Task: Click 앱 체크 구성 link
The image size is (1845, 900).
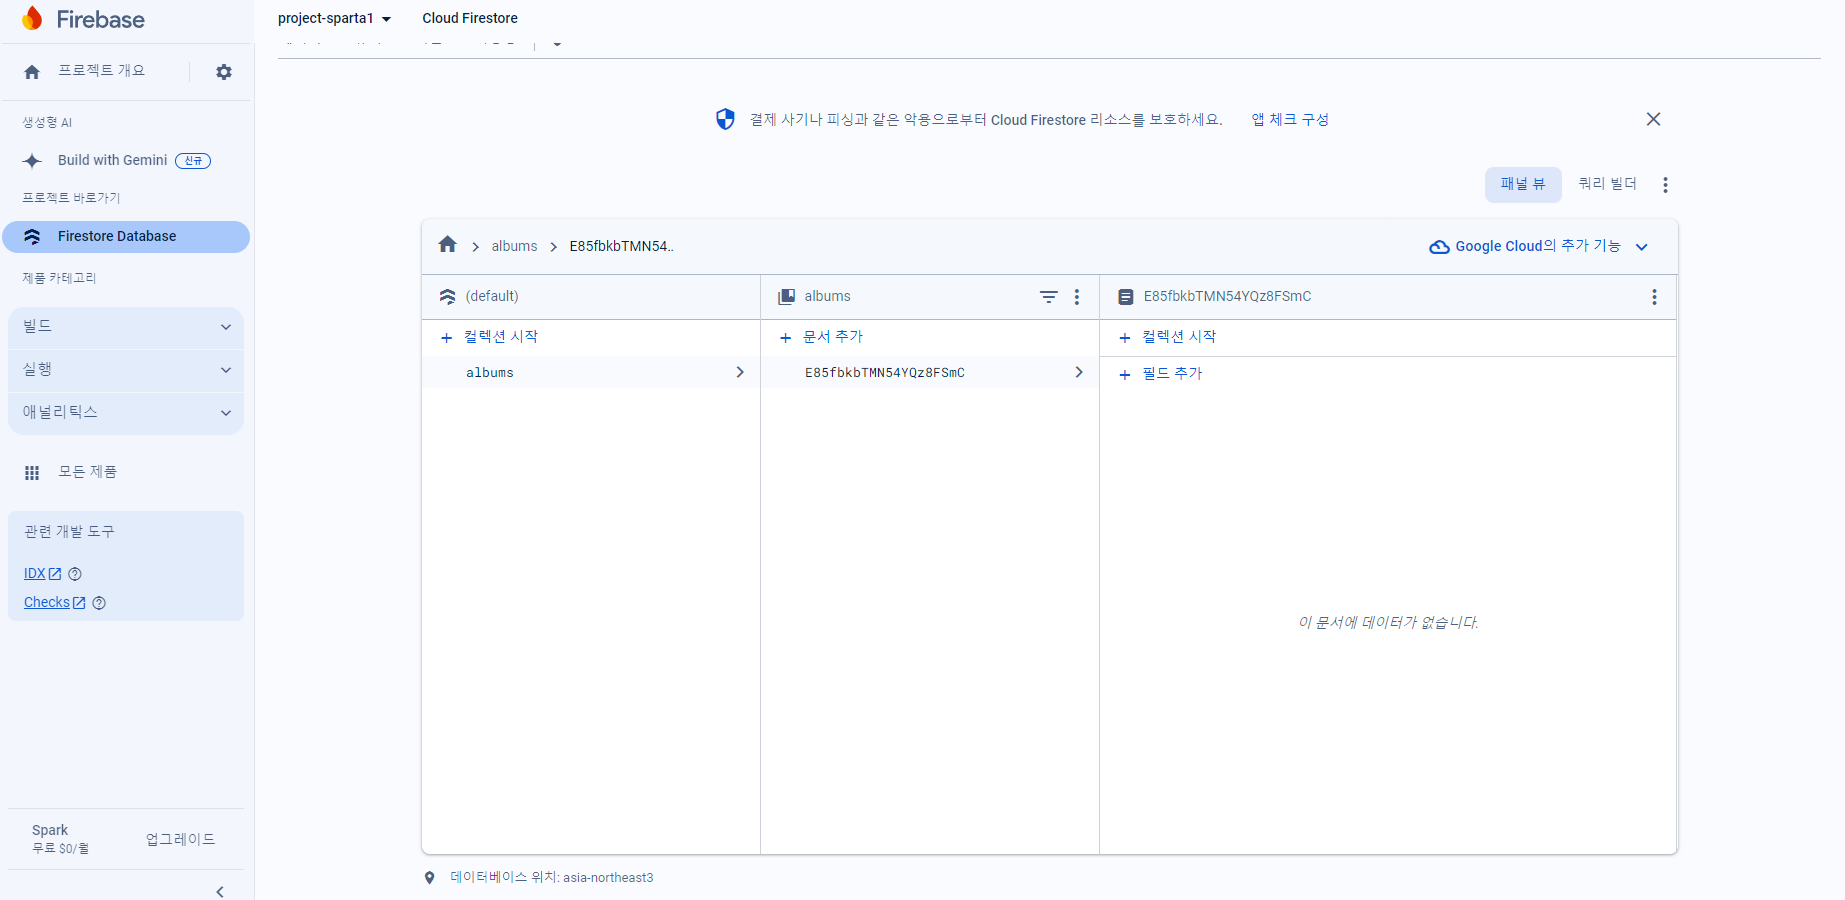Action: [1290, 120]
